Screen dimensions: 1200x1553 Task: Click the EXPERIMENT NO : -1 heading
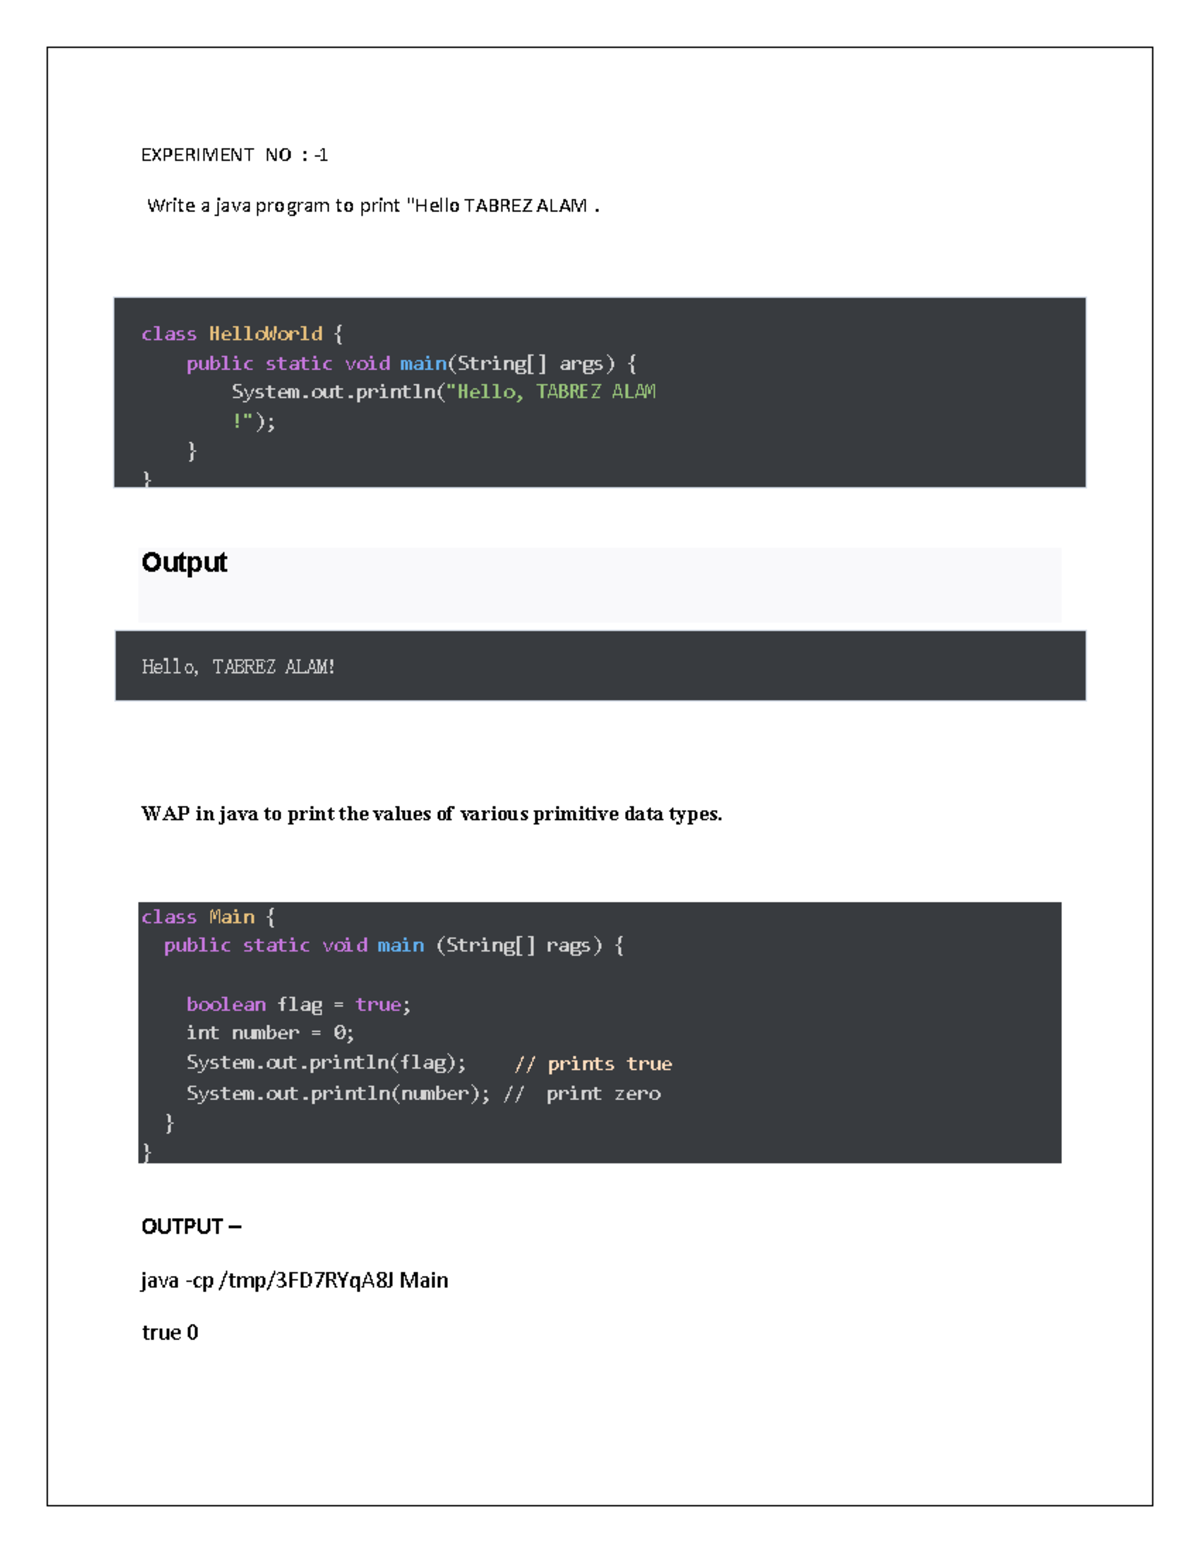point(234,155)
